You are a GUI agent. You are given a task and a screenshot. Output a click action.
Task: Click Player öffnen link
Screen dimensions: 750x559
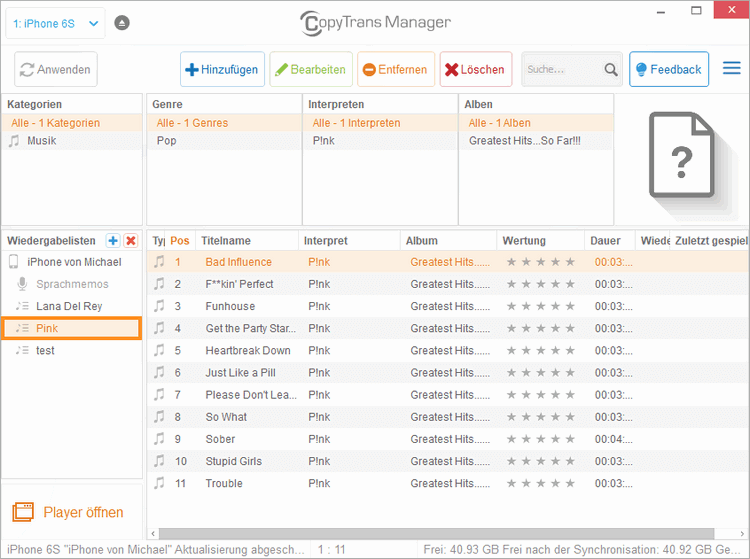tap(83, 512)
